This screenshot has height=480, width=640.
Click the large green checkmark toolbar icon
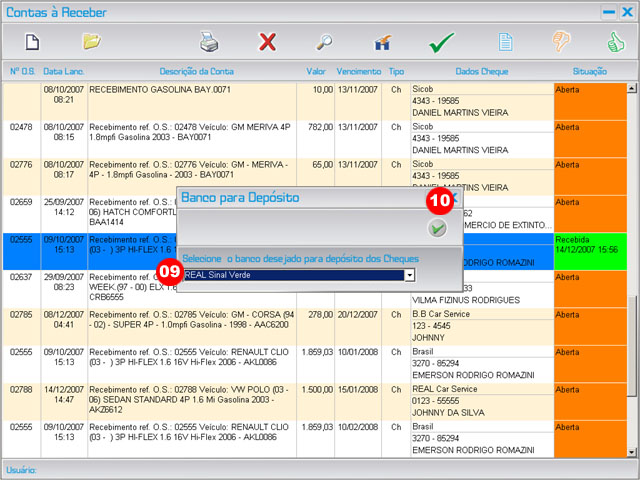click(x=442, y=42)
